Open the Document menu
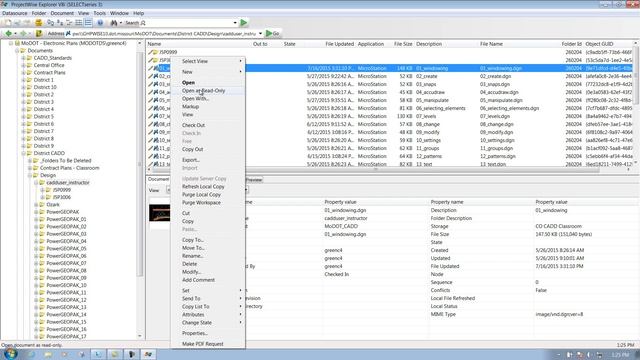This screenshot has width=640, height=360. pyautogui.click(x=62, y=13)
